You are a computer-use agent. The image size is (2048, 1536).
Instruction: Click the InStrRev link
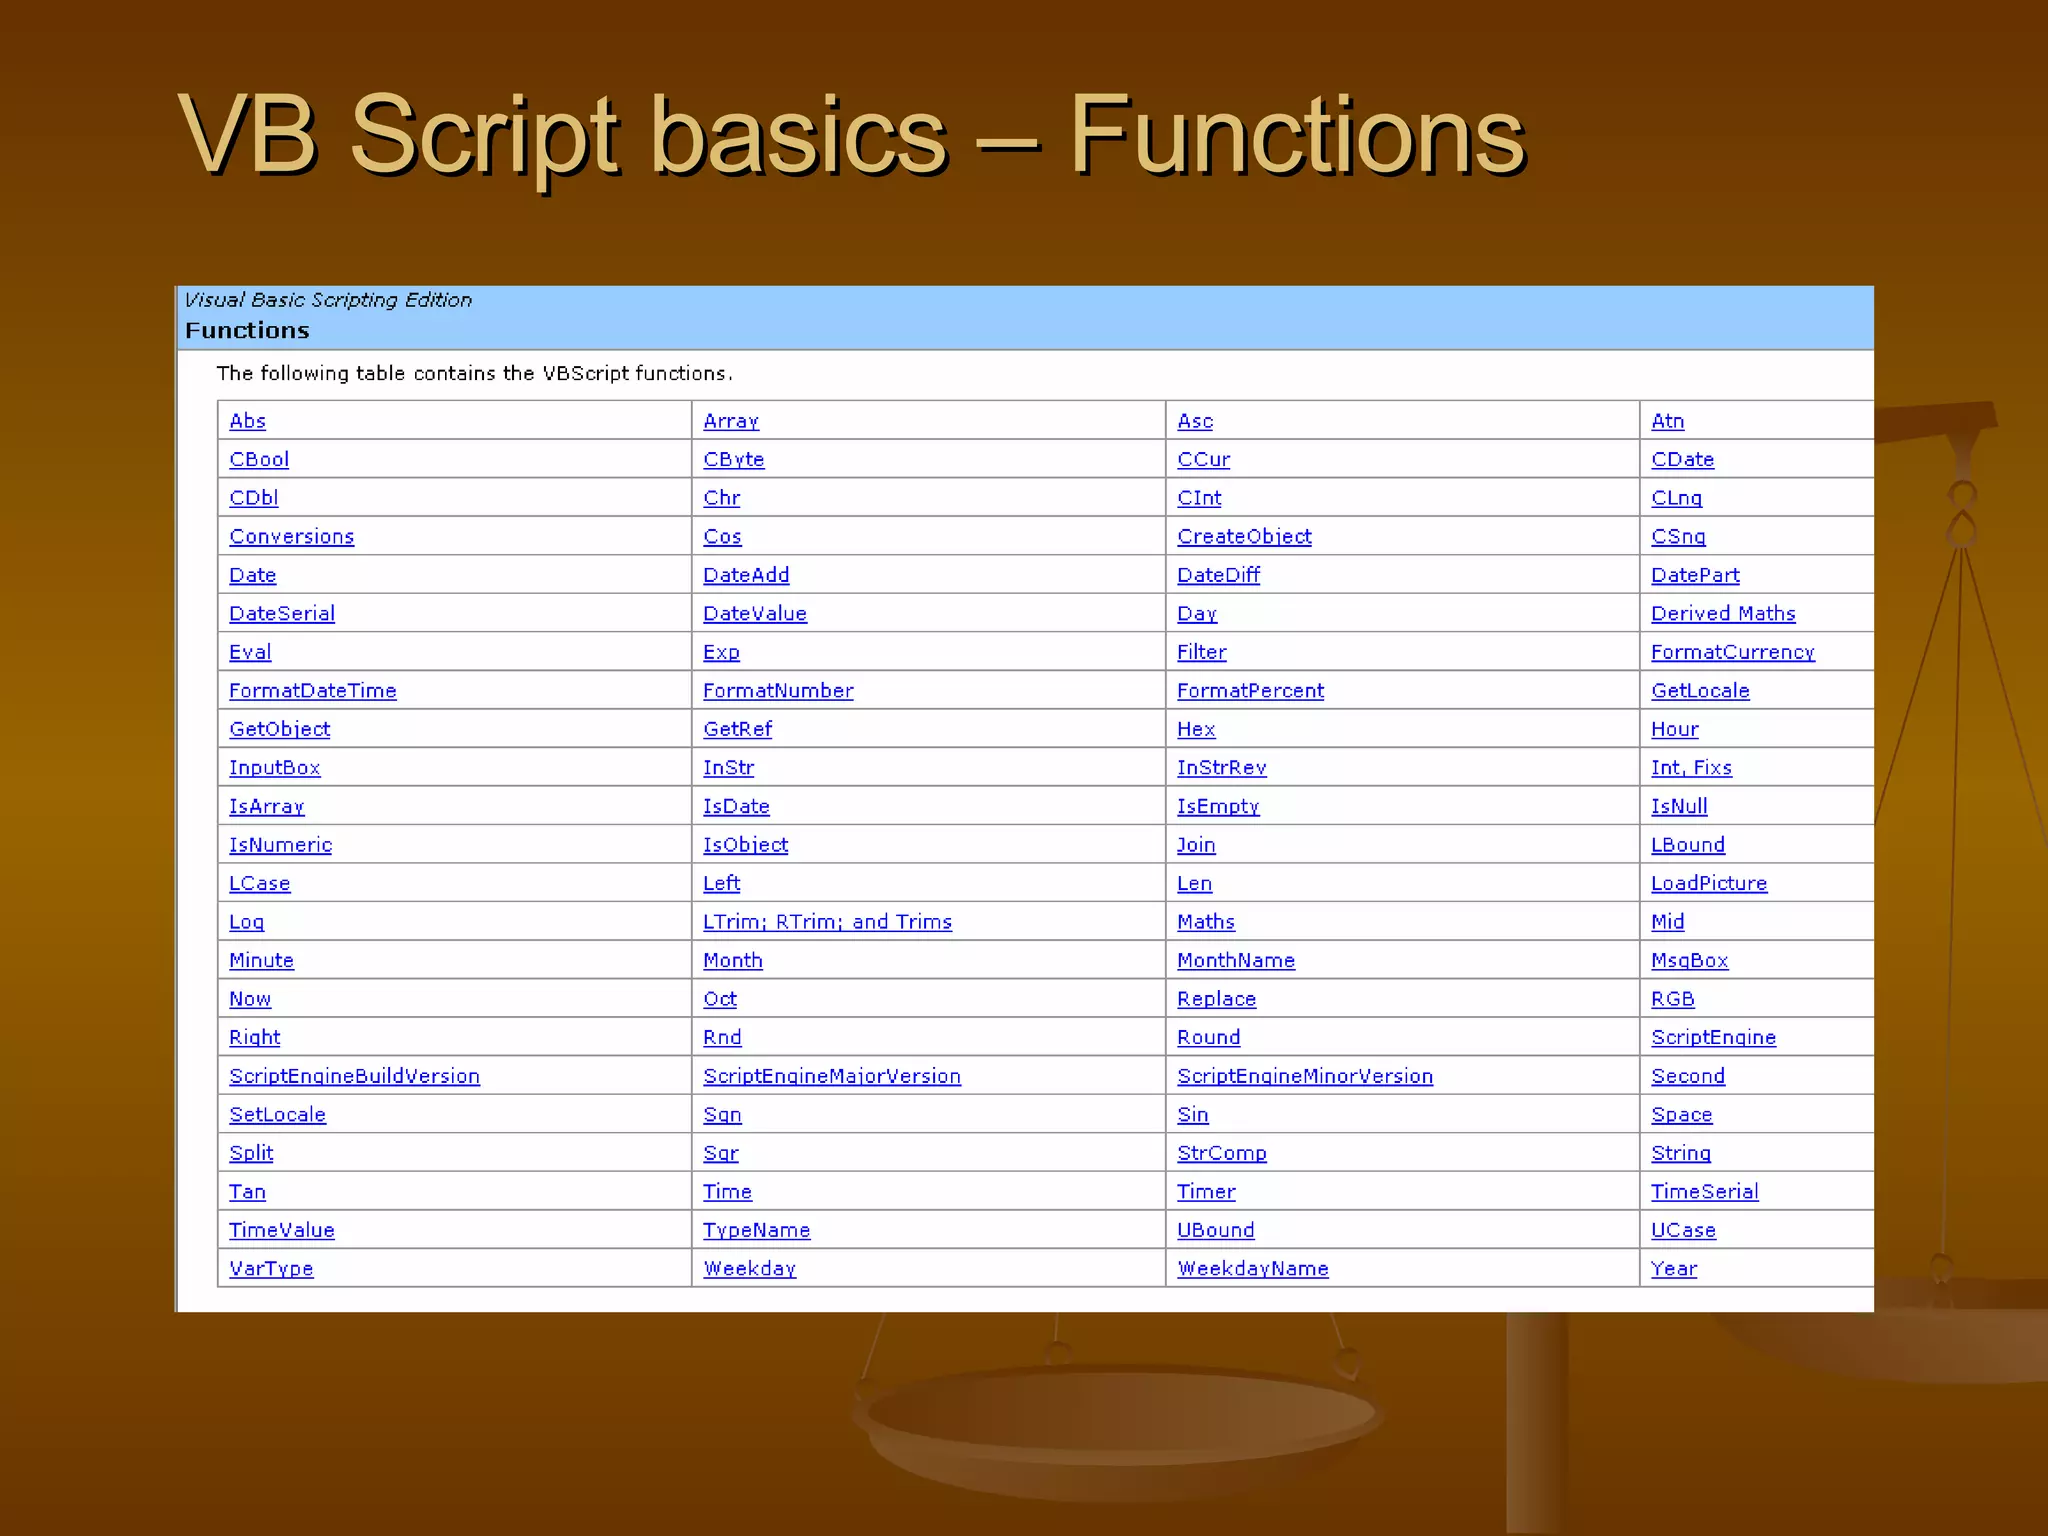(1222, 767)
